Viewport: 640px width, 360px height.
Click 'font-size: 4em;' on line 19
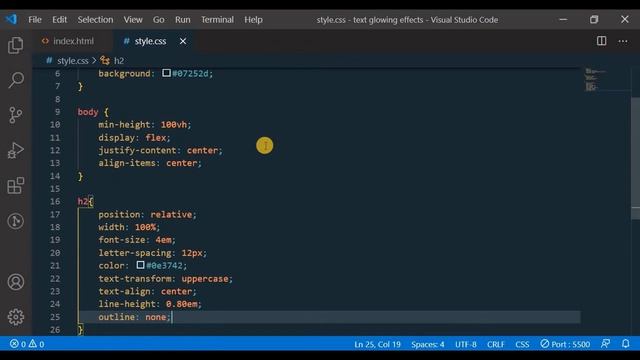click(x=137, y=240)
